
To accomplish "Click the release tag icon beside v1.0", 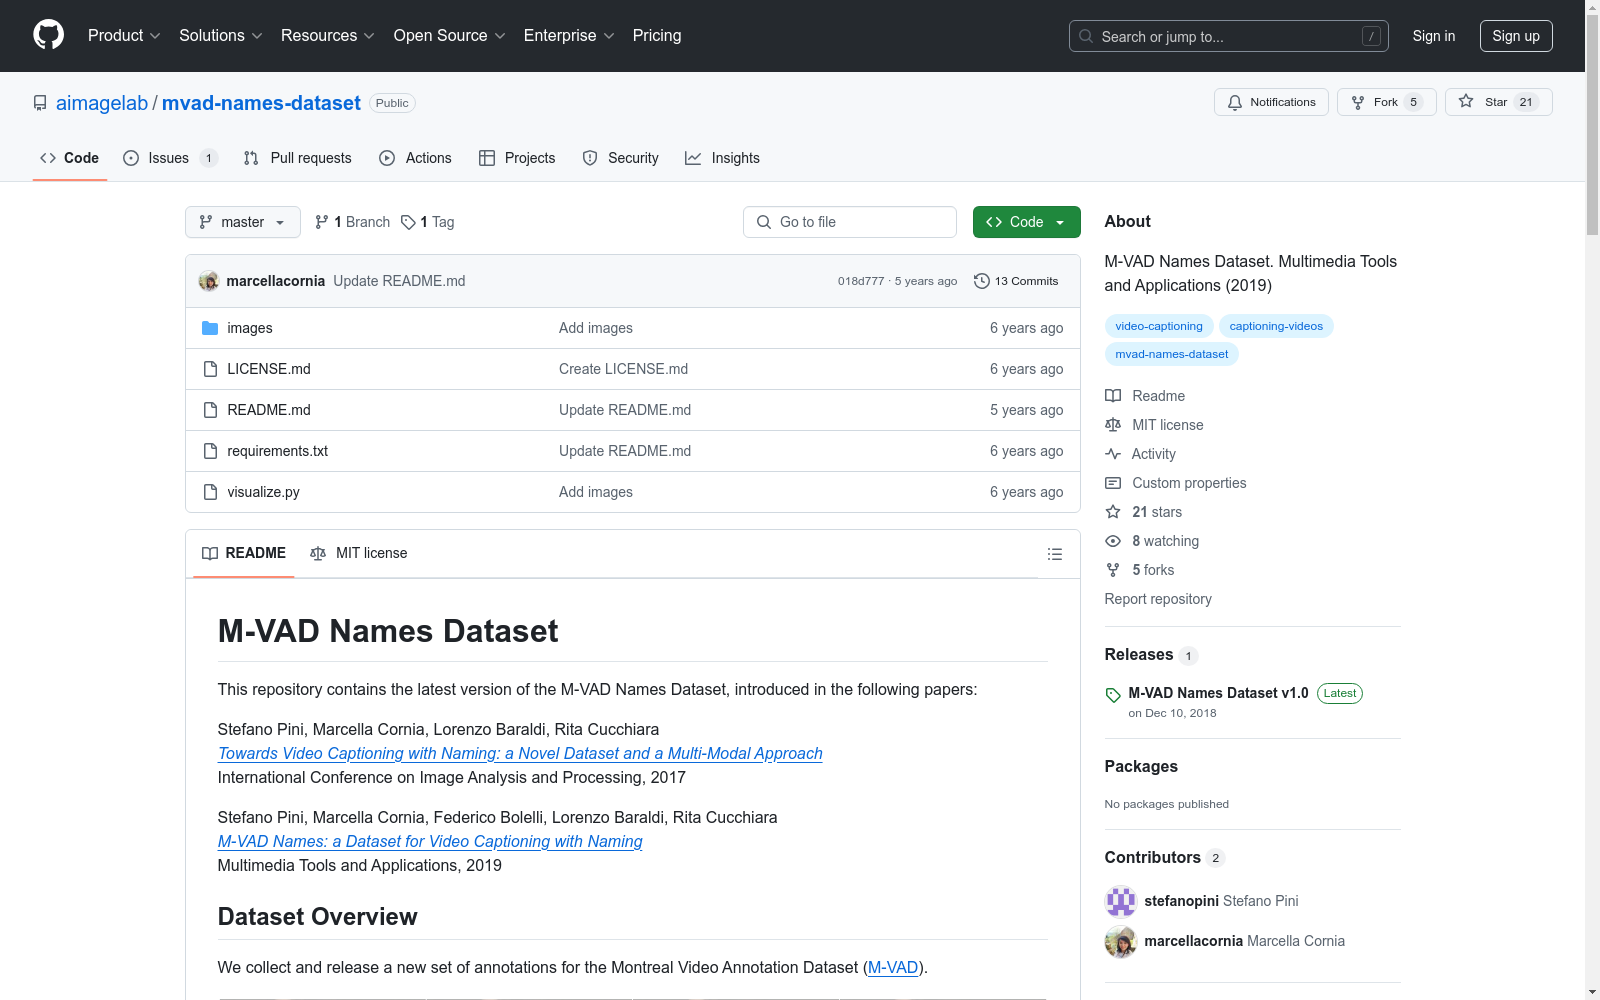I will (x=1113, y=695).
